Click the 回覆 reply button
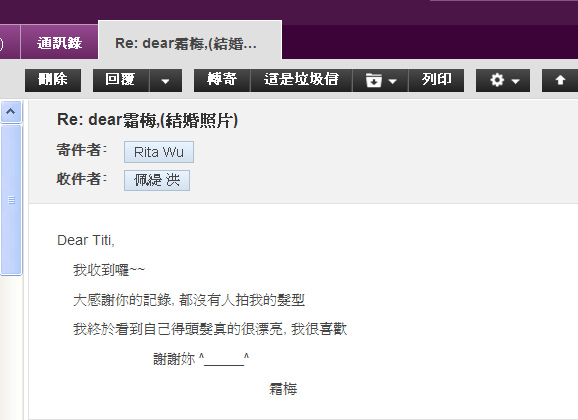Screen dimensions: 578x420 pos(121,80)
